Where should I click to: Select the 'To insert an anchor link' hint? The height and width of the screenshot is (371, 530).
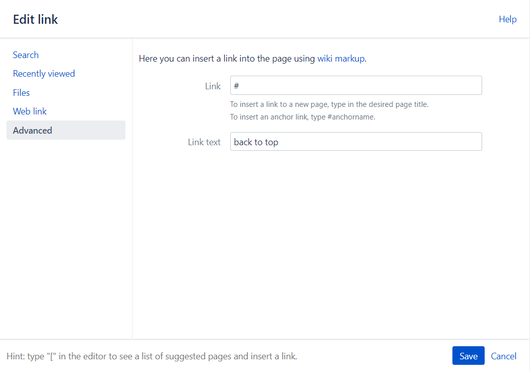303,117
